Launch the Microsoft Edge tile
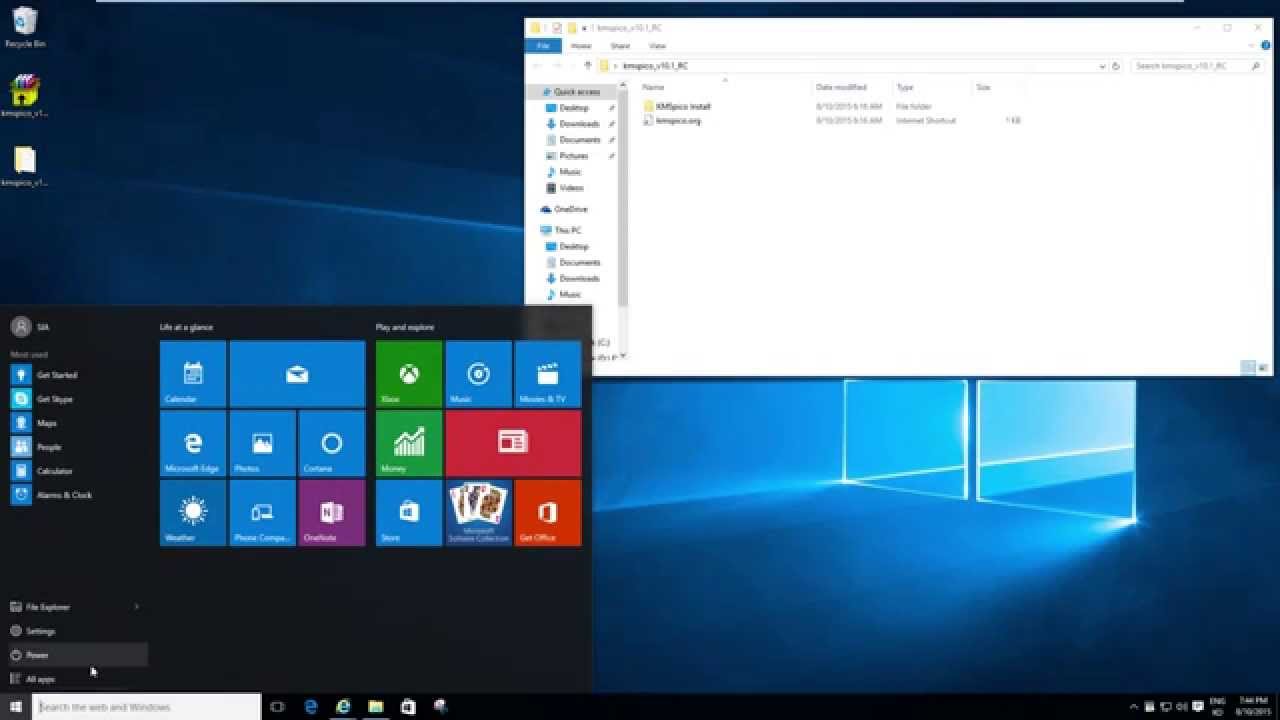 193,443
